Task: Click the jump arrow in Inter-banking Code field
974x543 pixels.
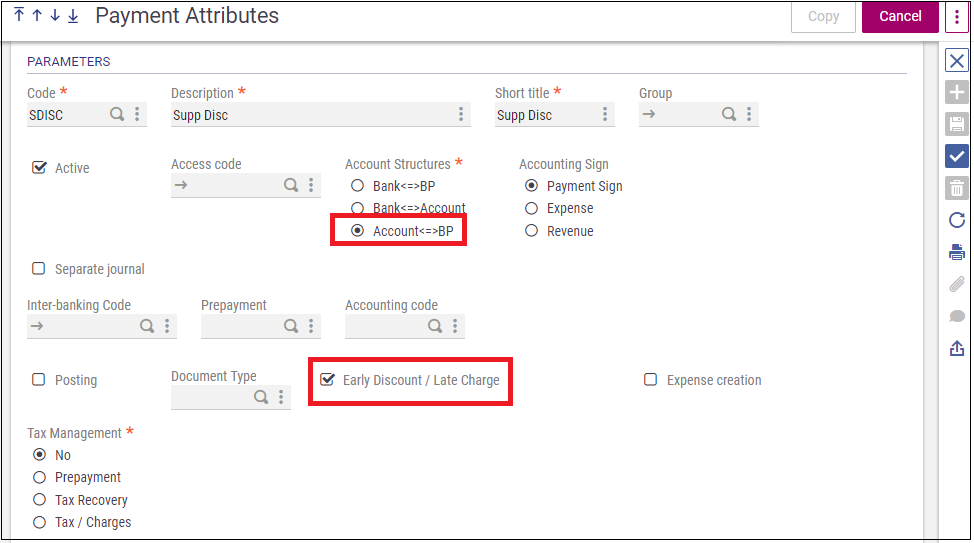Action: (37, 326)
